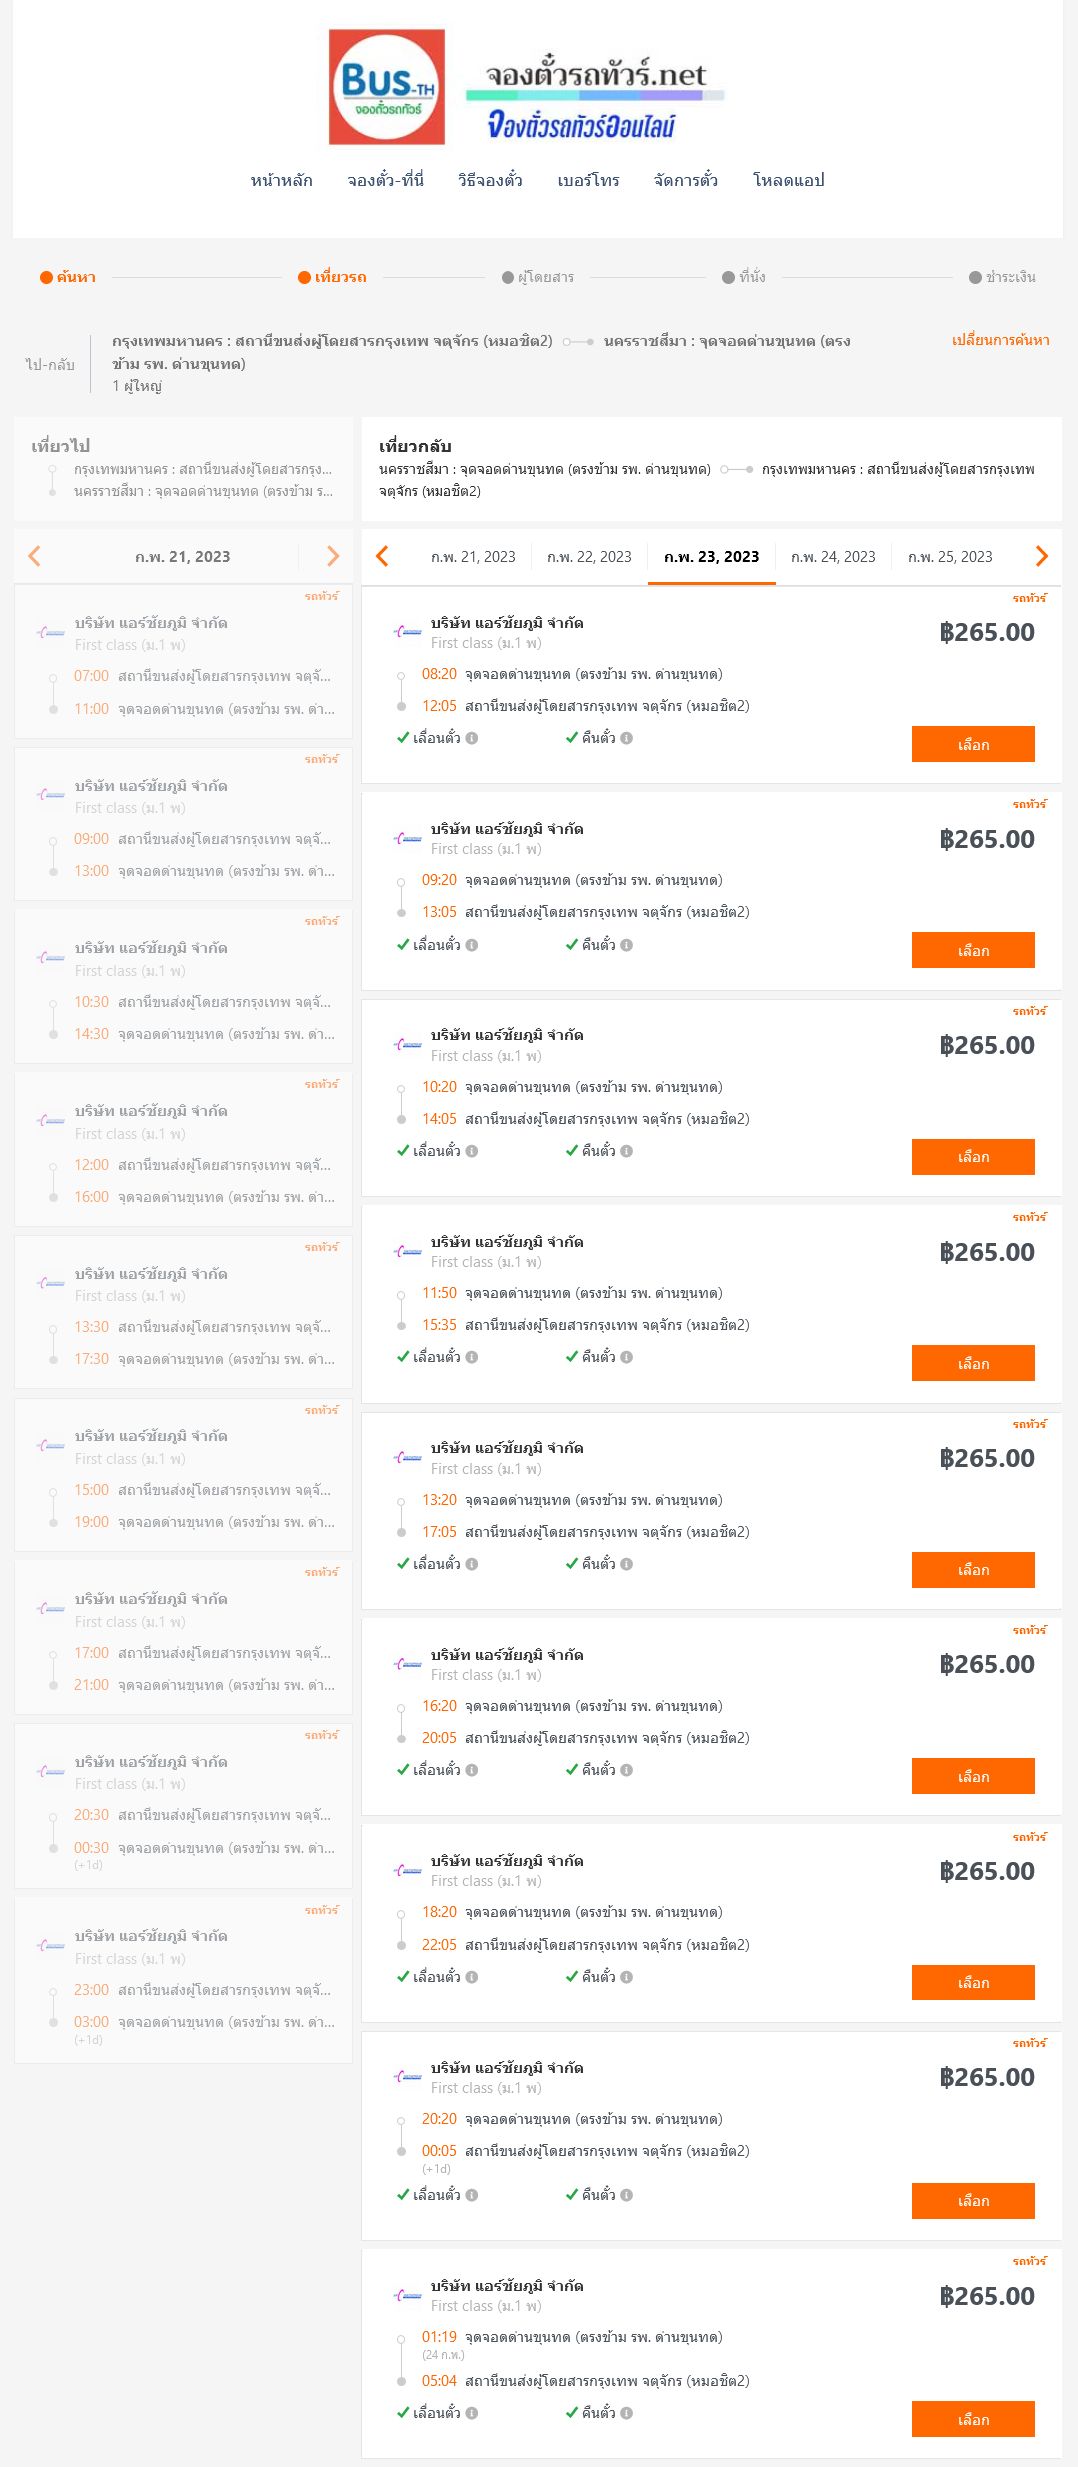Select the ก.พ. 22, 2023 return date tab
The image size is (1078, 2467).
click(589, 557)
